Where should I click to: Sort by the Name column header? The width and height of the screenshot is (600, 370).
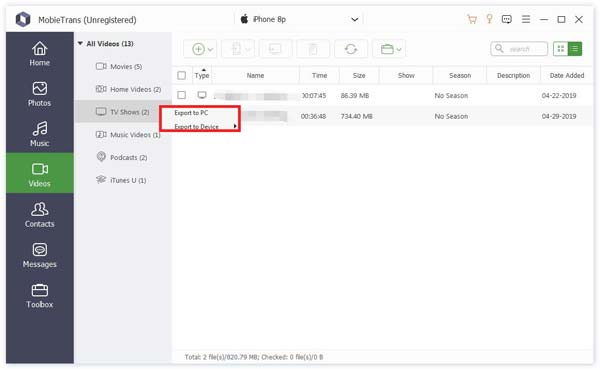tap(255, 75)
